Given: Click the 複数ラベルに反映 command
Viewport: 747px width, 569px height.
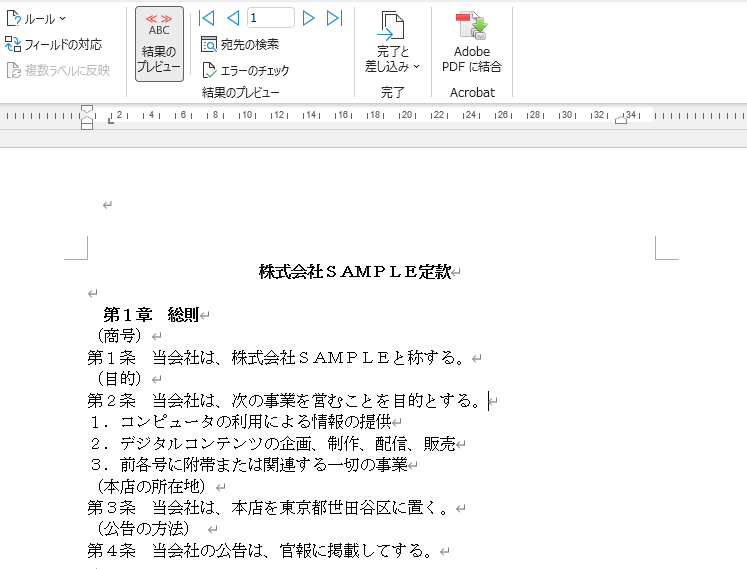Looking at the screenshot, I should pyautogui.click(x=58, y=71).
